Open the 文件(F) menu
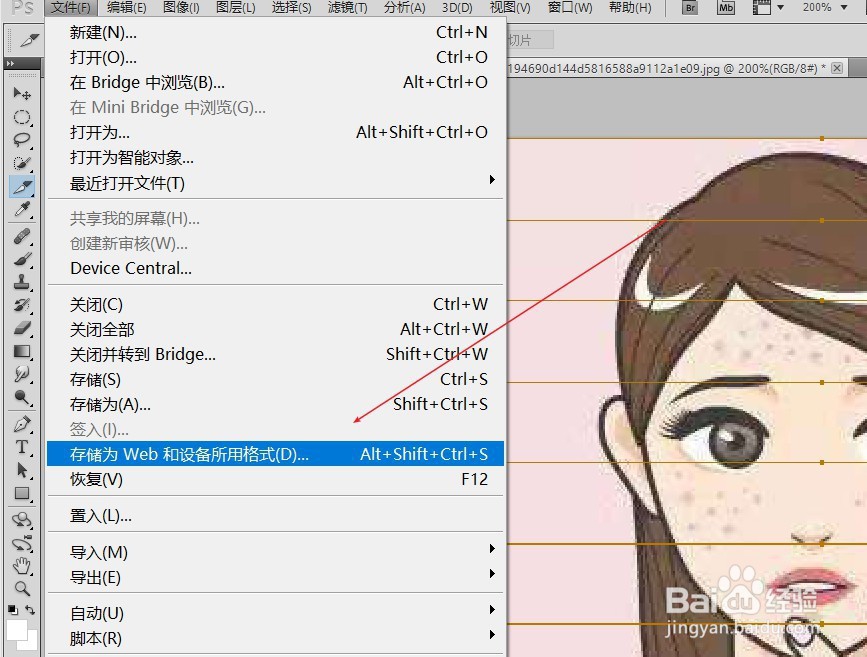 click(71, 8)
